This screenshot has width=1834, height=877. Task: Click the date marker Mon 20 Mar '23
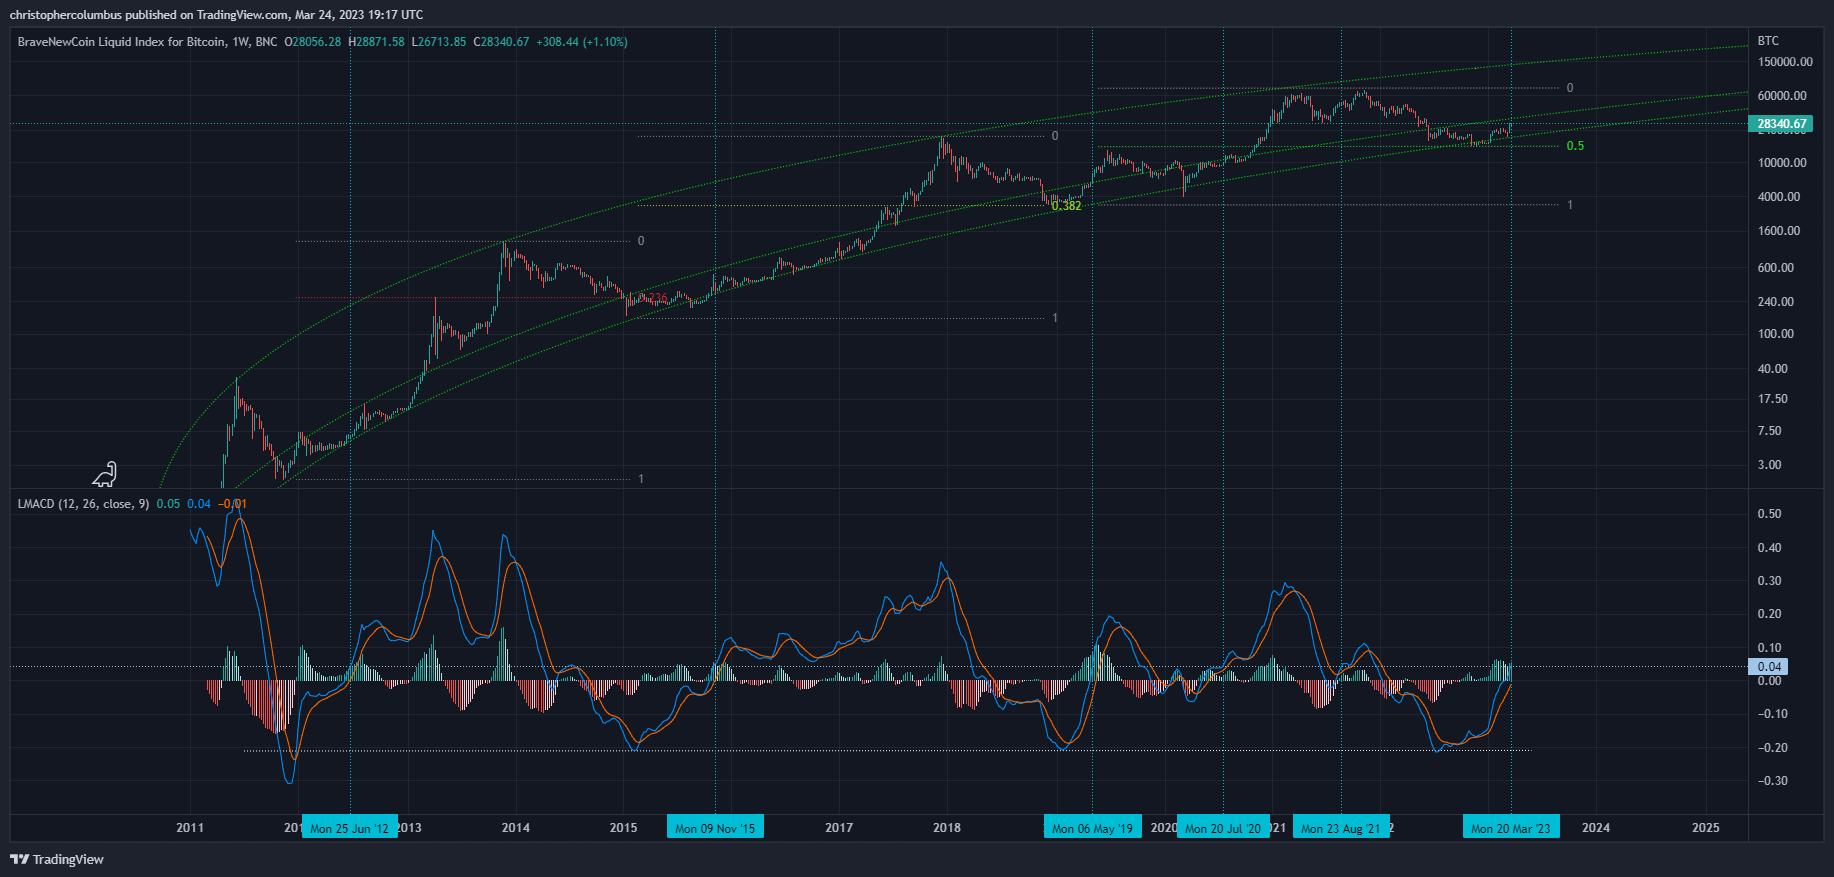[1510, 828]
